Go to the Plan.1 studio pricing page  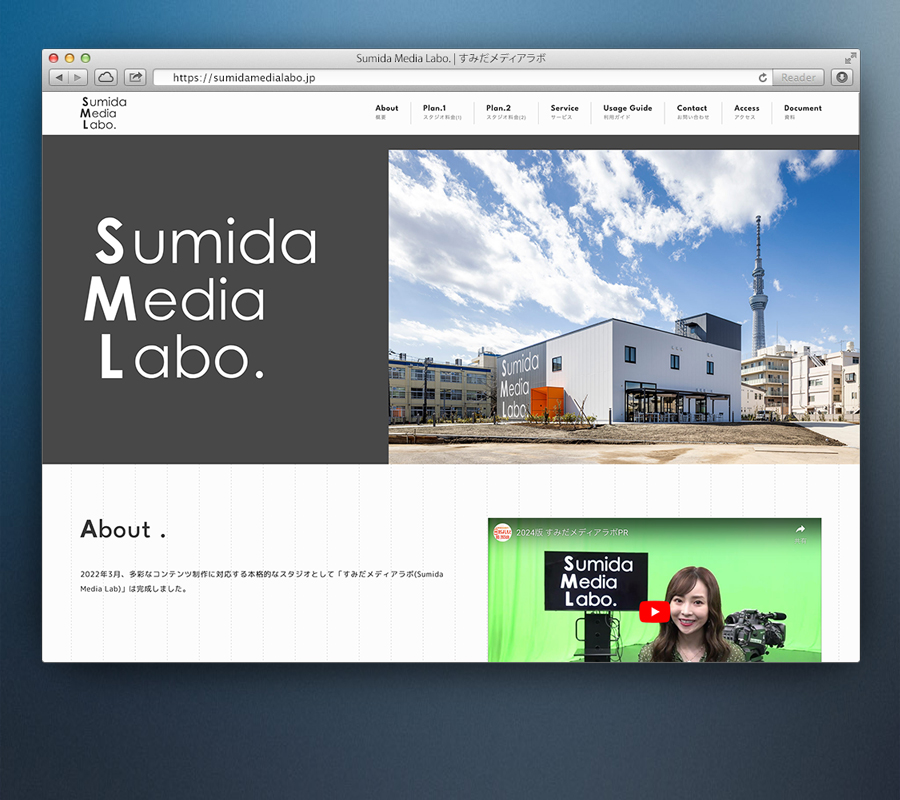click(441, 112)
